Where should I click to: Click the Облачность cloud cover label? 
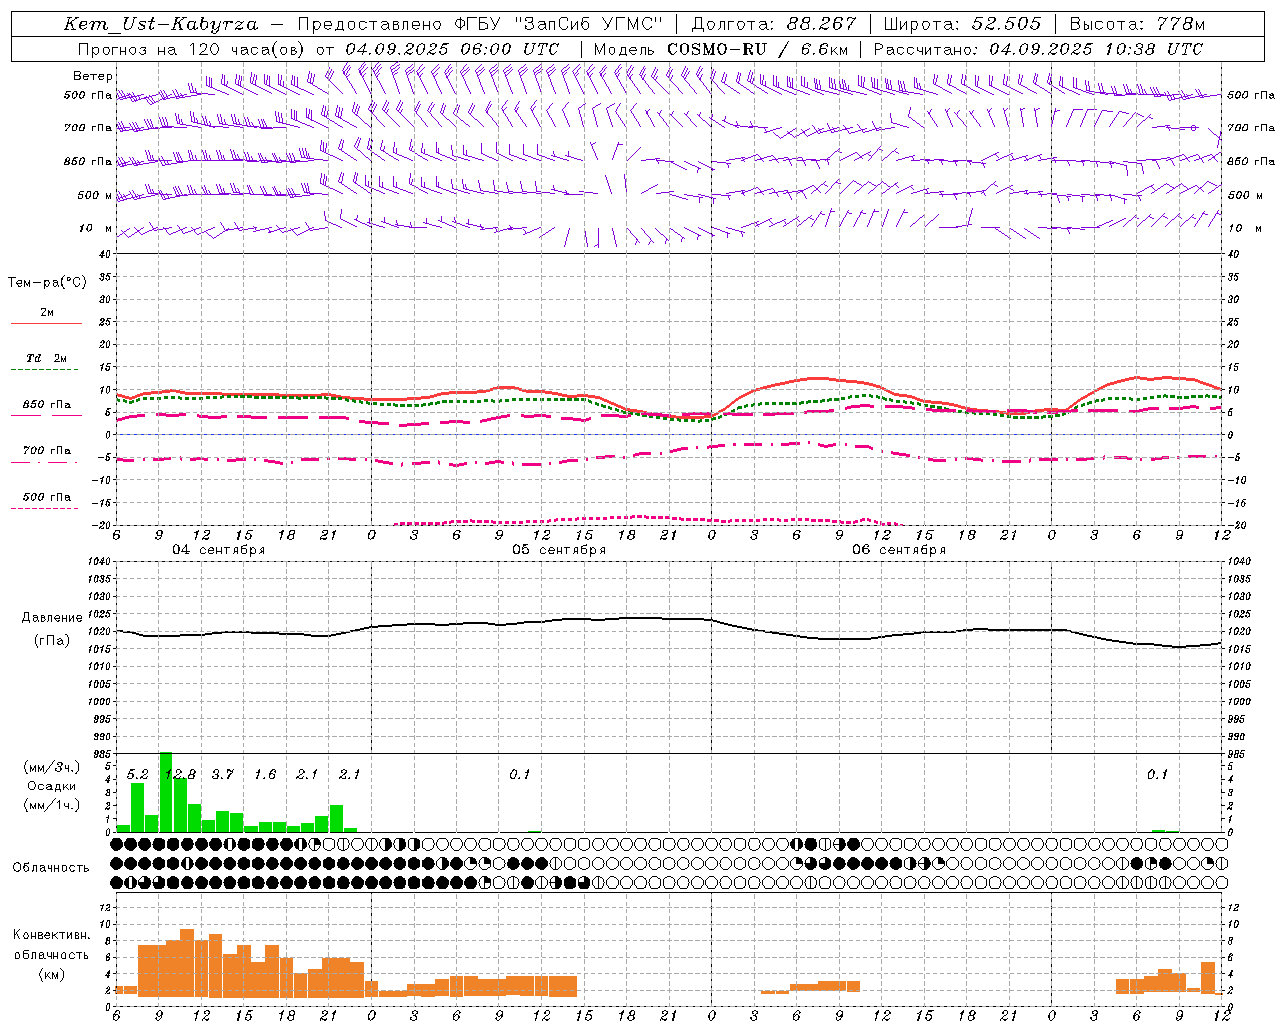tap(51, 868)
